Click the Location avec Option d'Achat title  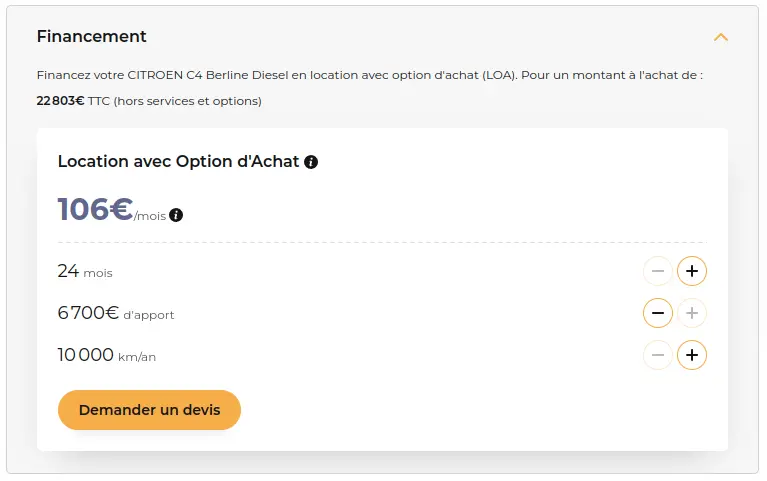point(178,161)
